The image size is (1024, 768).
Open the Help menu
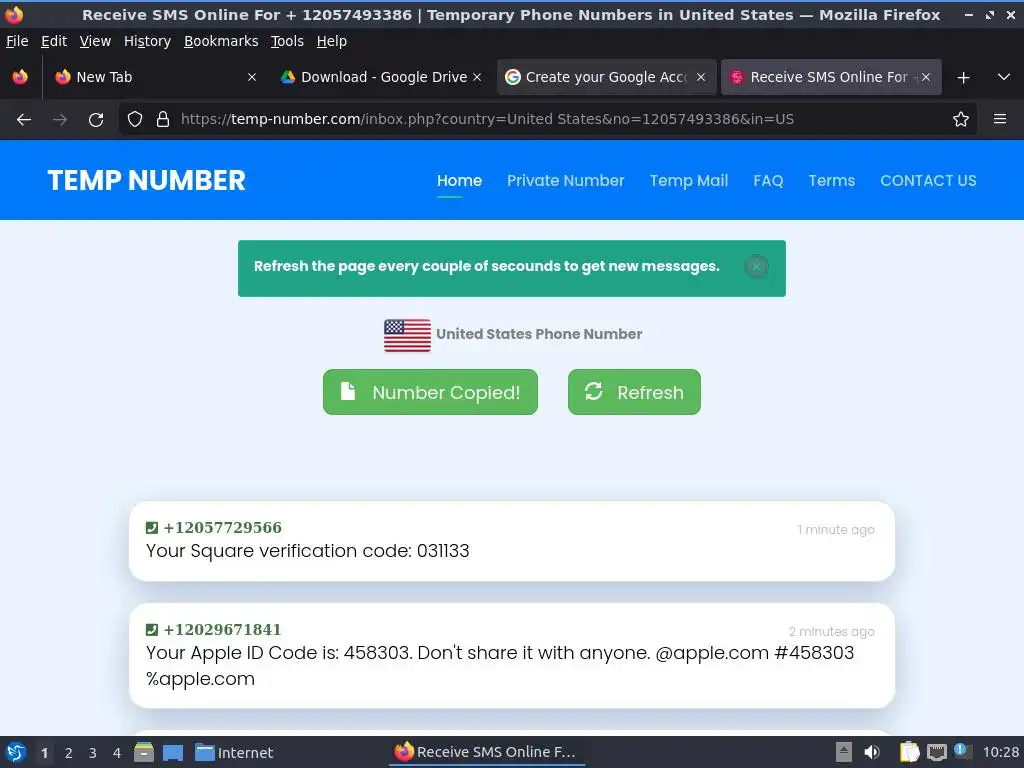pos(332,41)
